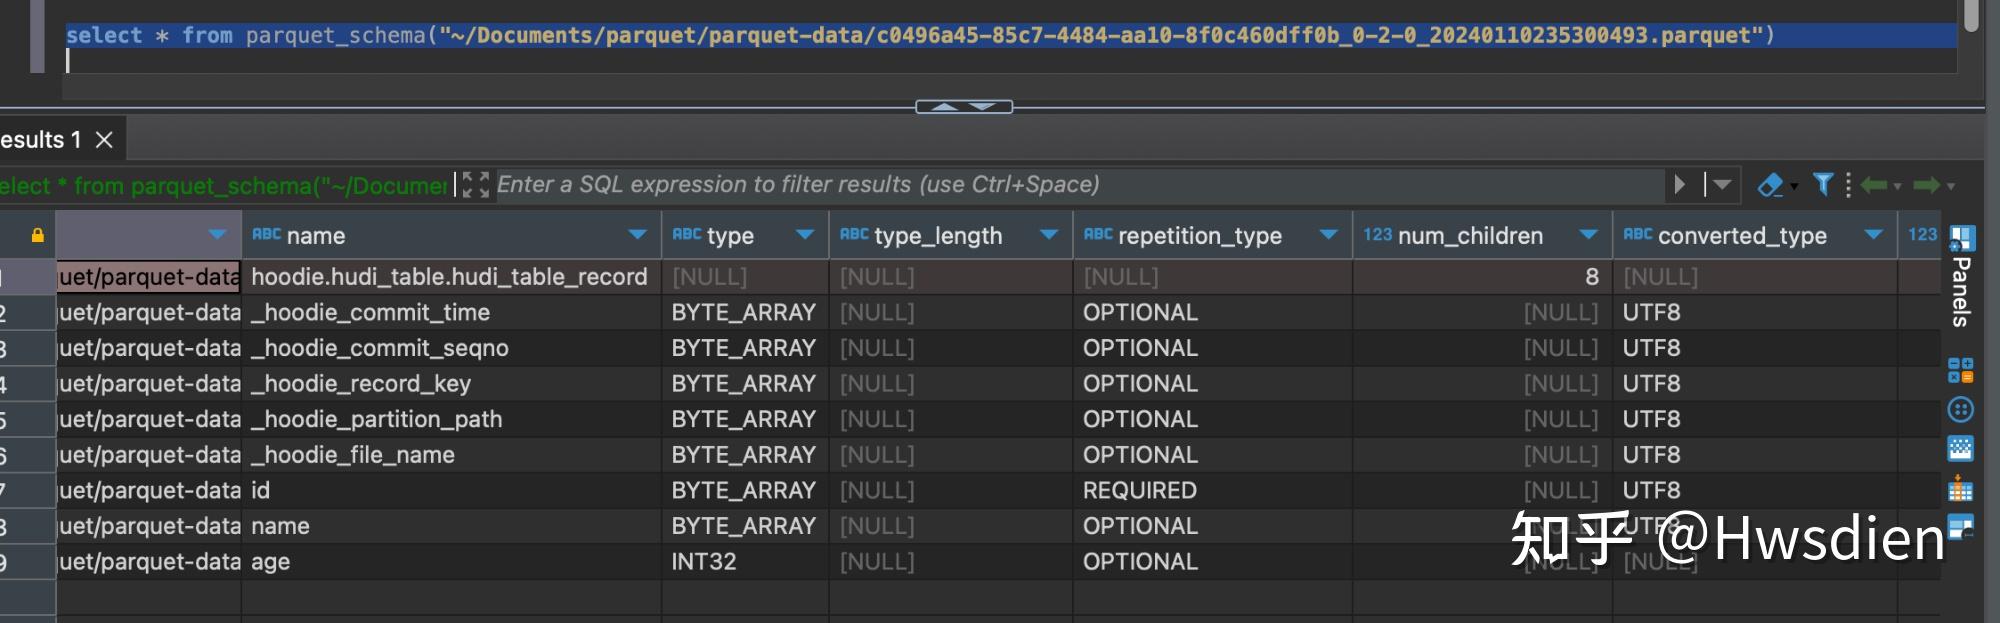
Task: Open custom filters funnel icon
Action: [x=1823, y=184]
